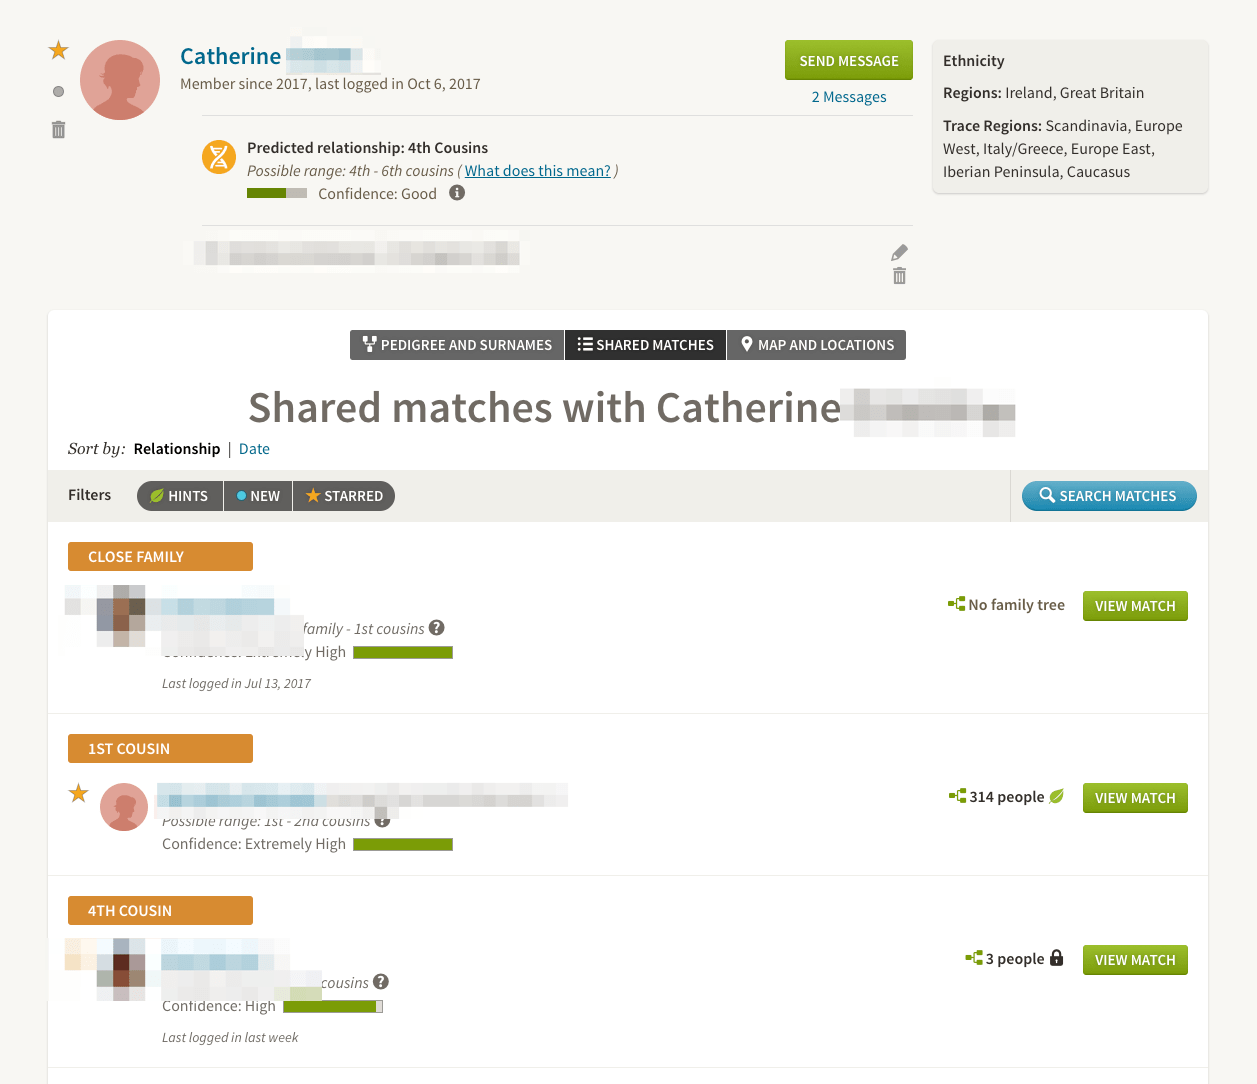1257x1084 pixels.
Task: Click the orange DNA relationship icon
Action: (x=219, y=157)
